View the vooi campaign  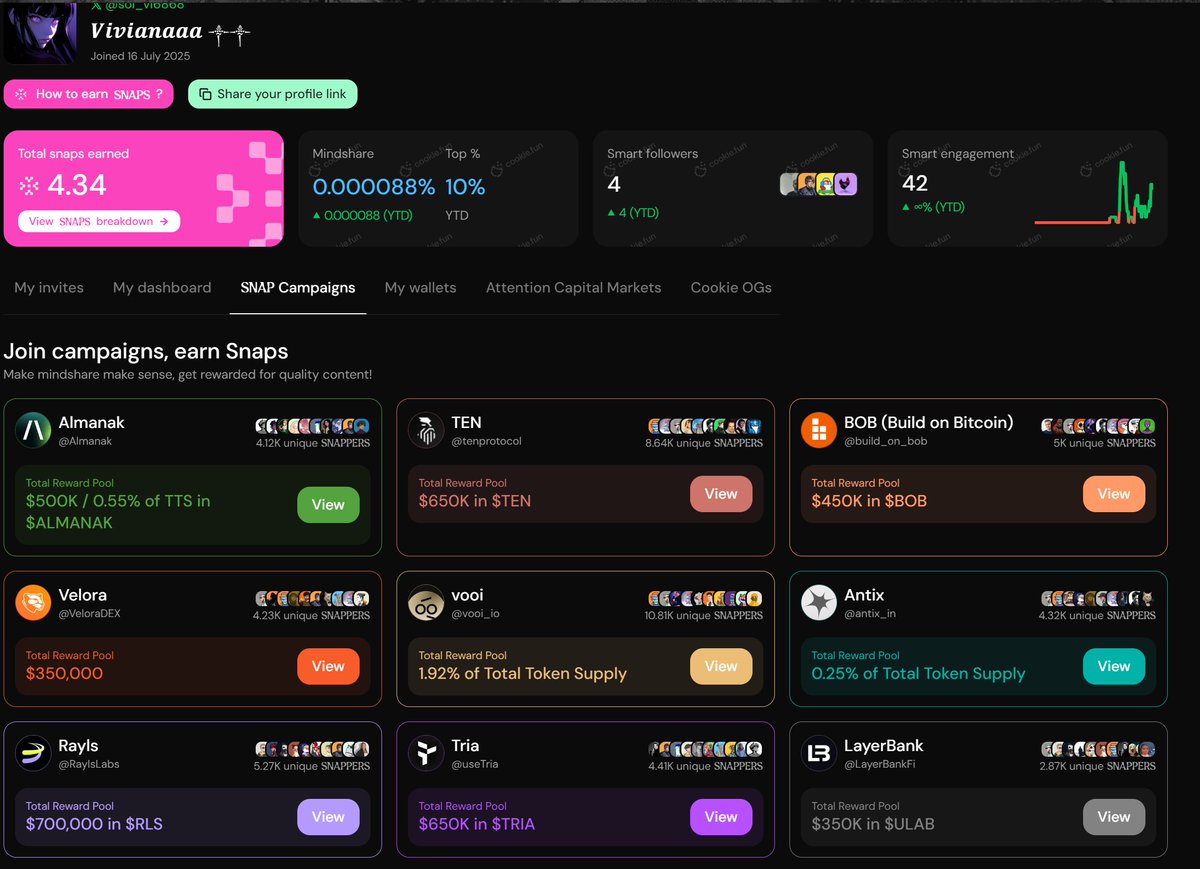721,666
